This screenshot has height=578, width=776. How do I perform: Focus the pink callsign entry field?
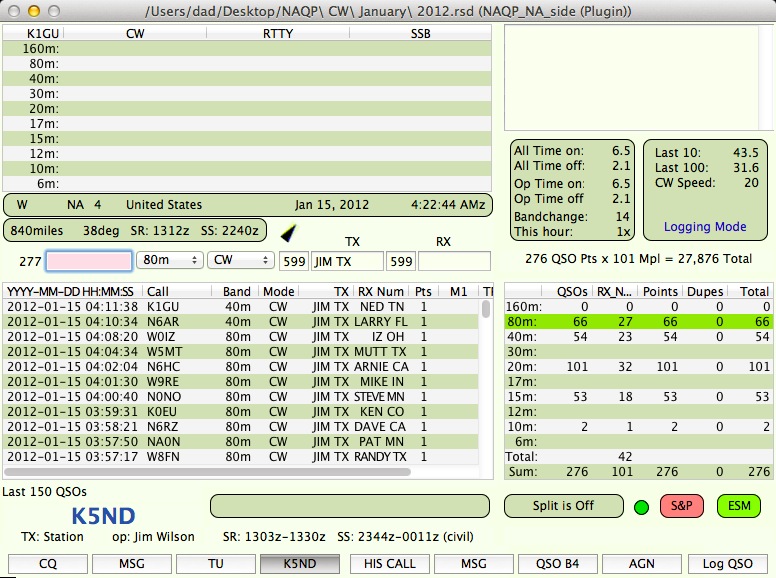[x=89, y=261]
